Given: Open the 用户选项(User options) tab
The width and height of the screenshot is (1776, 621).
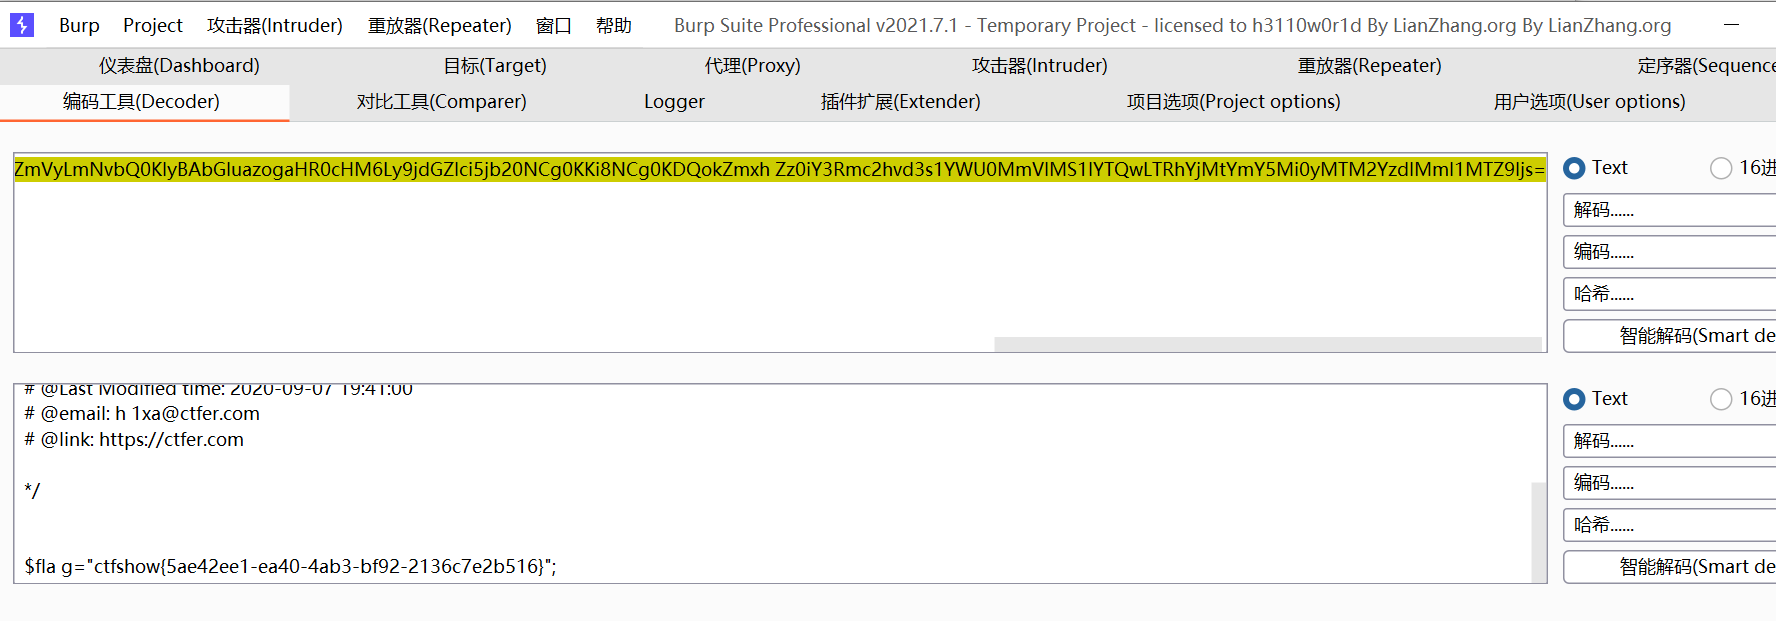Looking at the screenshot, I should pyautogui.click(x=1590, y=101).
